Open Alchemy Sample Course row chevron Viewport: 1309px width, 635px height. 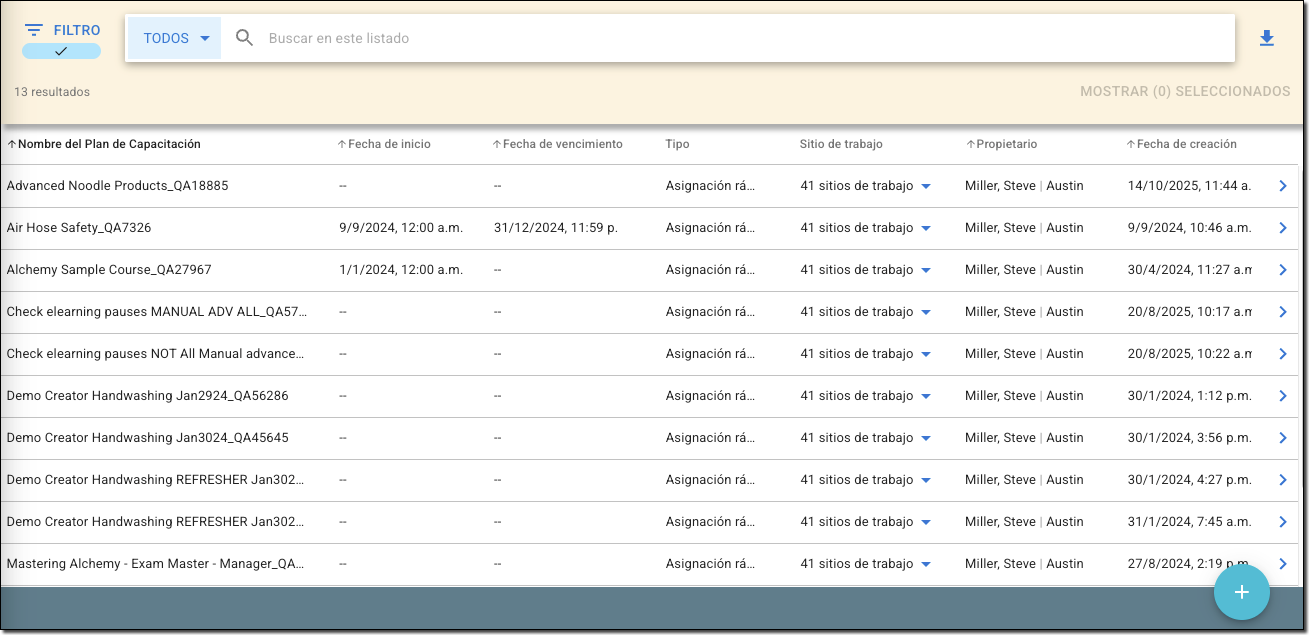(x=1283, y=270)
